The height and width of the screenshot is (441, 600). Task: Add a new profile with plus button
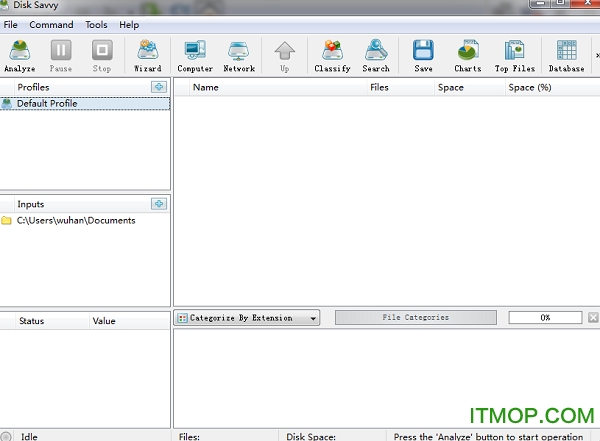point(159,87)
